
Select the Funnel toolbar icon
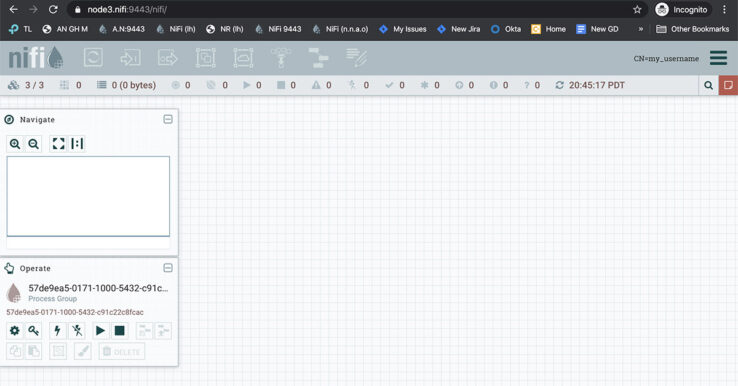(281, 58)
